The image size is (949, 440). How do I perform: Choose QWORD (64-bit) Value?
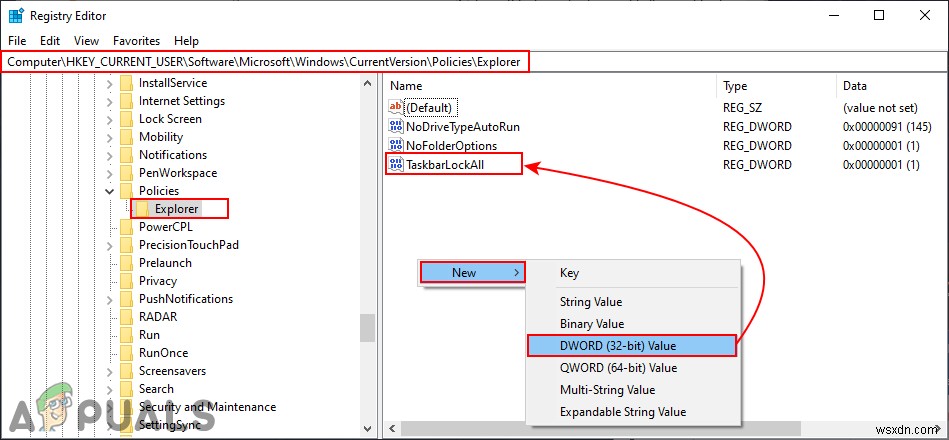(x=632, y=368)
